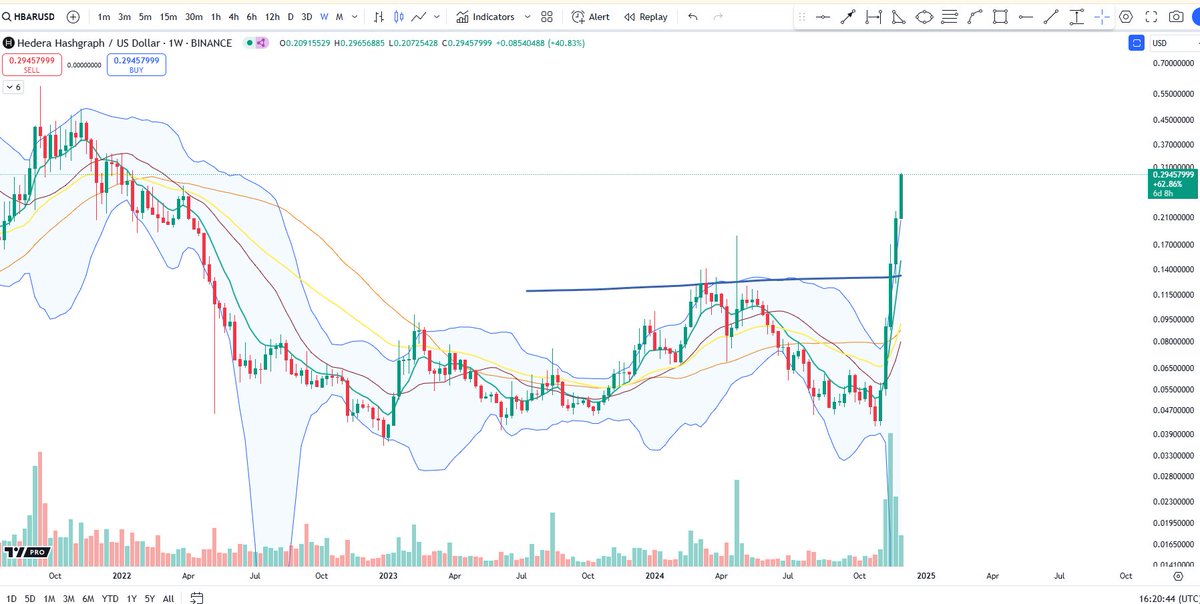This screenshot has height=604, width=1200.
Task: Start bar Replay mode
Action: click(x=645, y=17)
